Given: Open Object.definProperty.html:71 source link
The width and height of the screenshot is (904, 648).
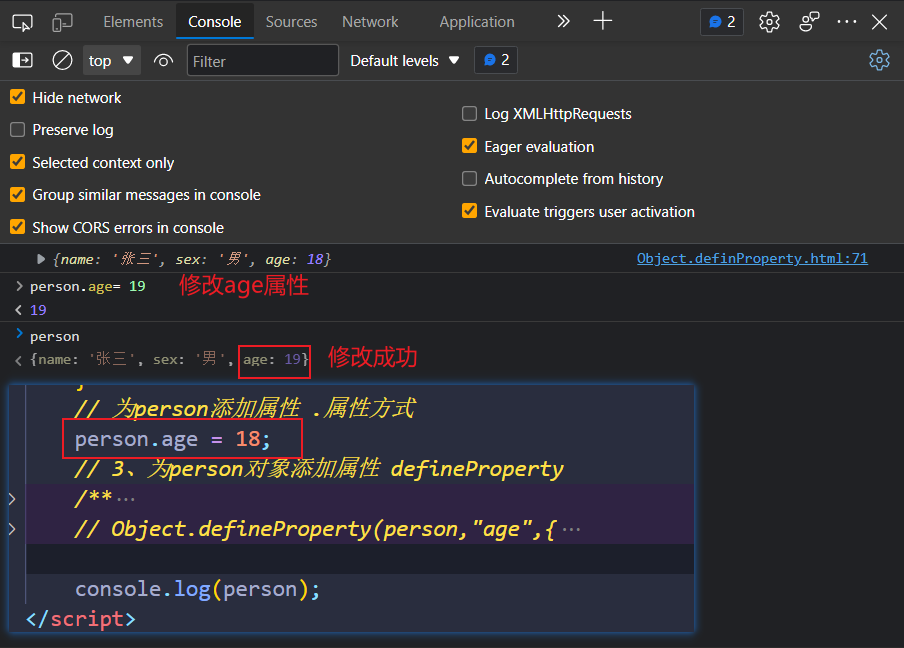Looking at the screenshot, I should click(752, 258).
